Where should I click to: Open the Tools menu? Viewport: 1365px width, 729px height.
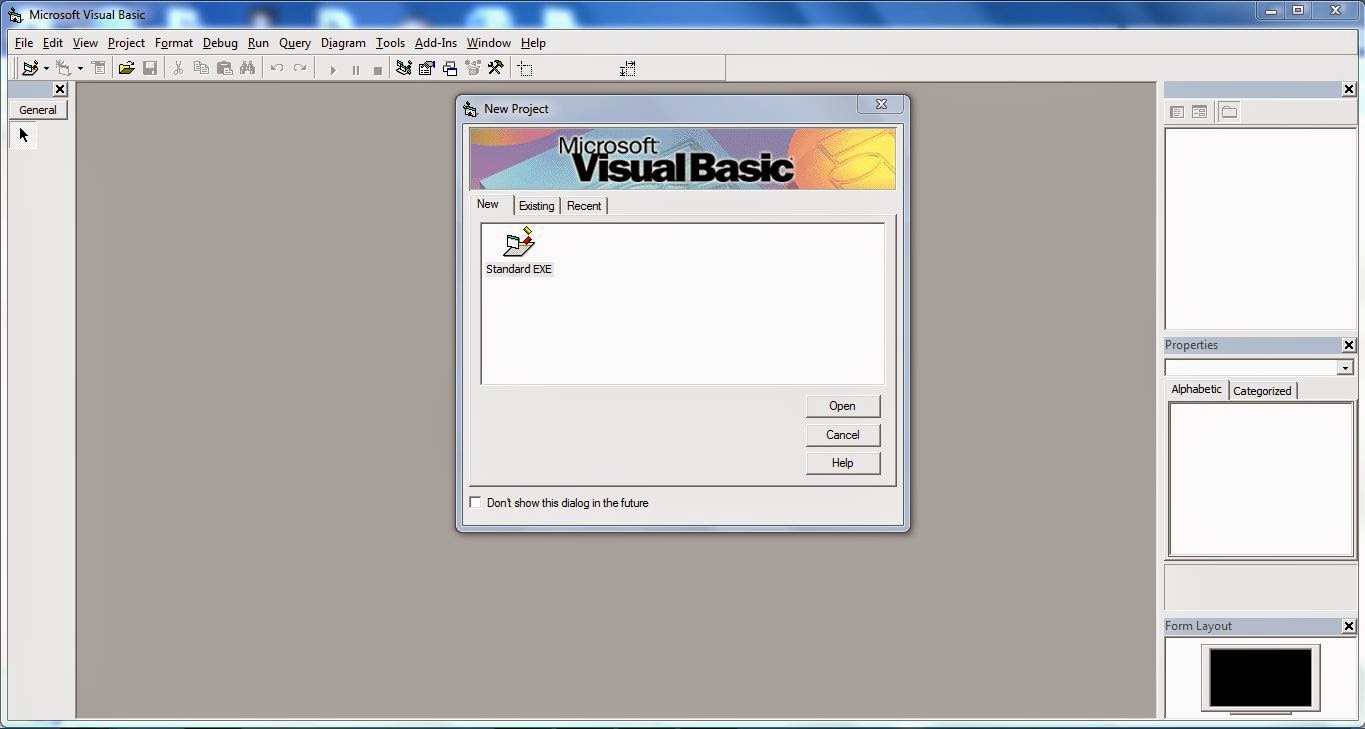tap(390, 43)
